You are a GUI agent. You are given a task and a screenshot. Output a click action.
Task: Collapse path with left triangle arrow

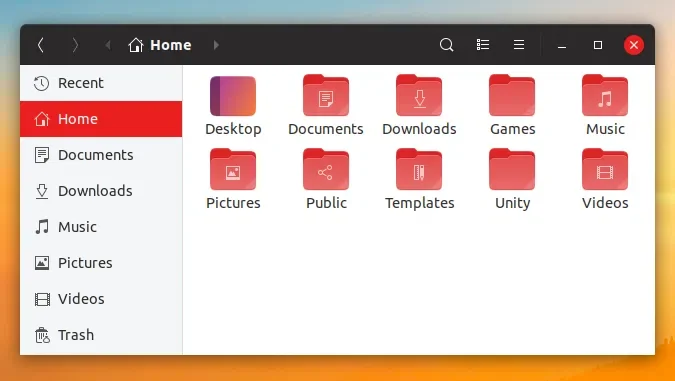(x=108, y=45)
